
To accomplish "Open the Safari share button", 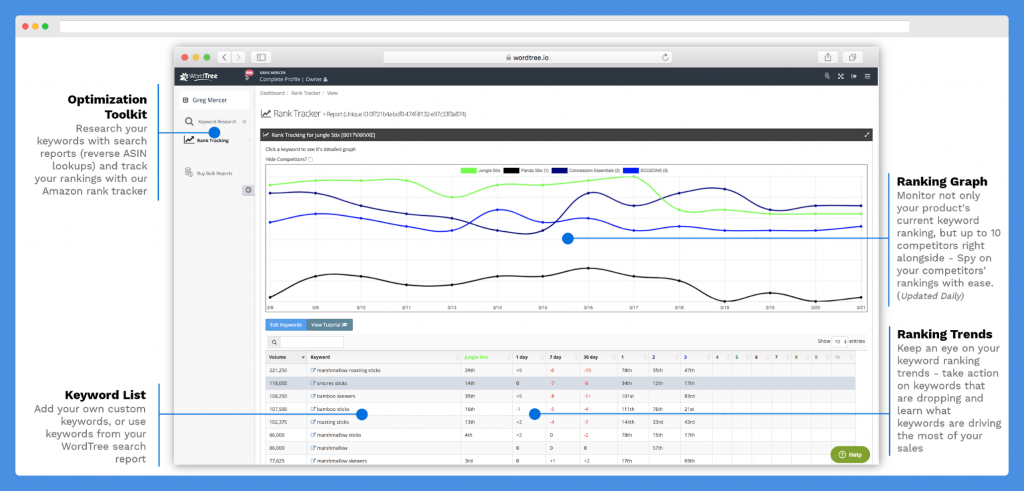I will click(828, 57).
